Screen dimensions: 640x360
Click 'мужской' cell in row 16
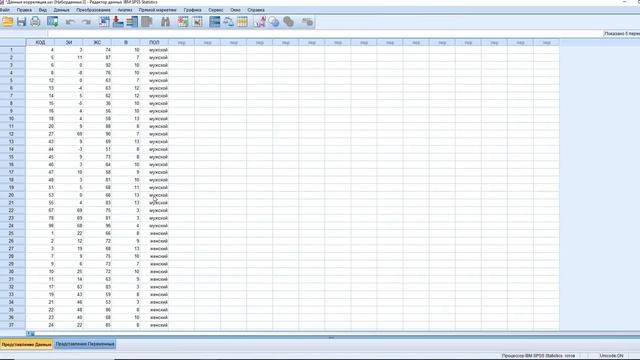click(x=154, y=164)
